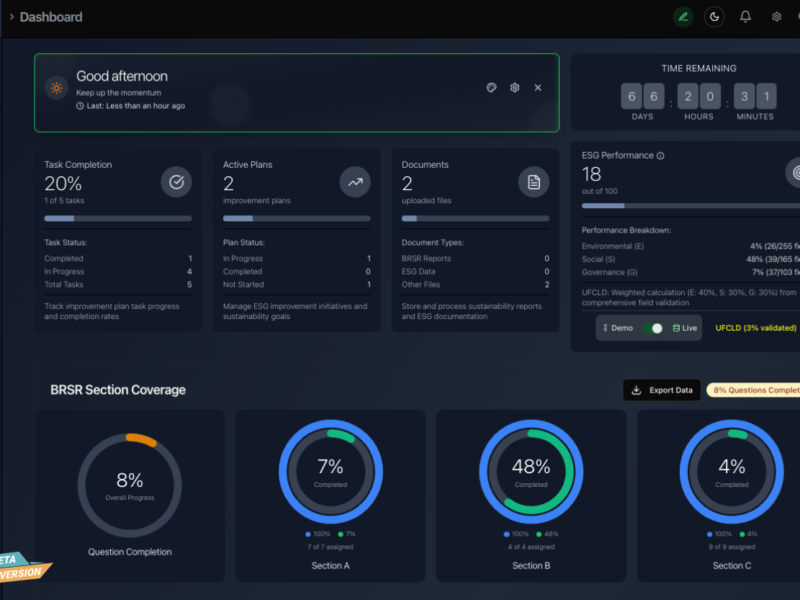Image resolution: width=800 pixels, height=600 pixels.
Task: Click the Documents file icon
Action: (533, 182)
